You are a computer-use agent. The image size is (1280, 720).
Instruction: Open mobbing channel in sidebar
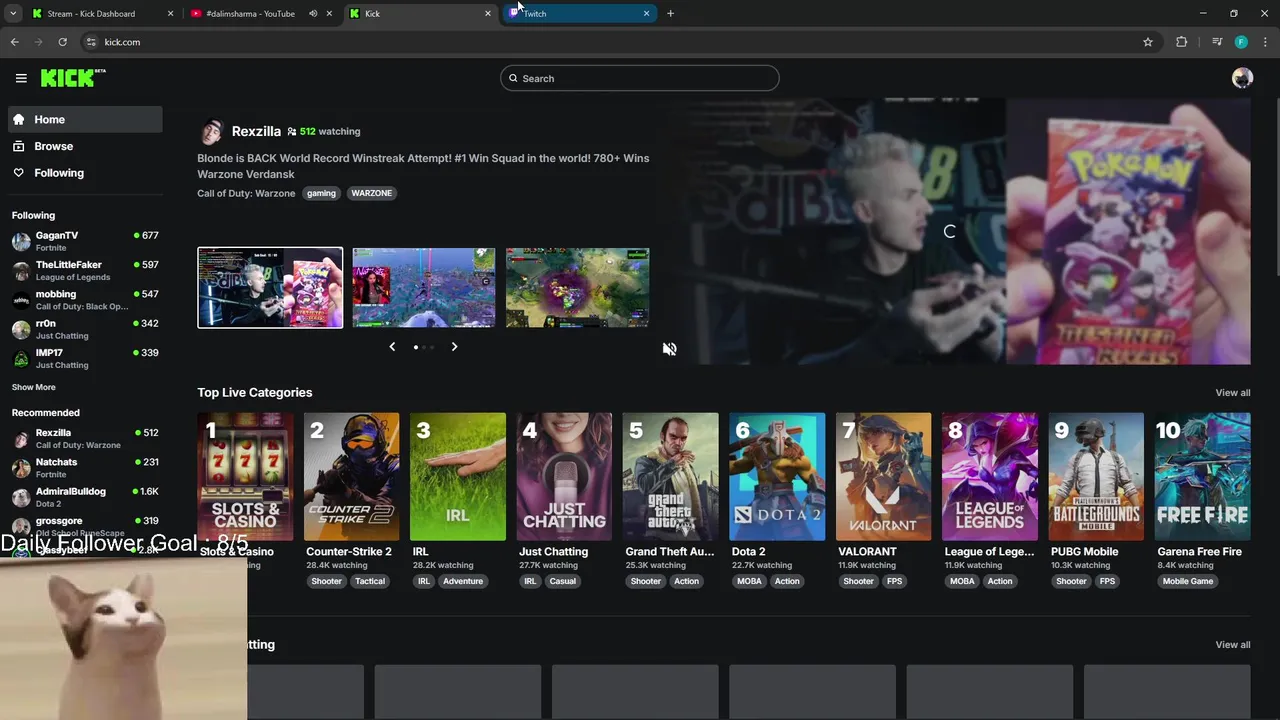tap(85, 300)
